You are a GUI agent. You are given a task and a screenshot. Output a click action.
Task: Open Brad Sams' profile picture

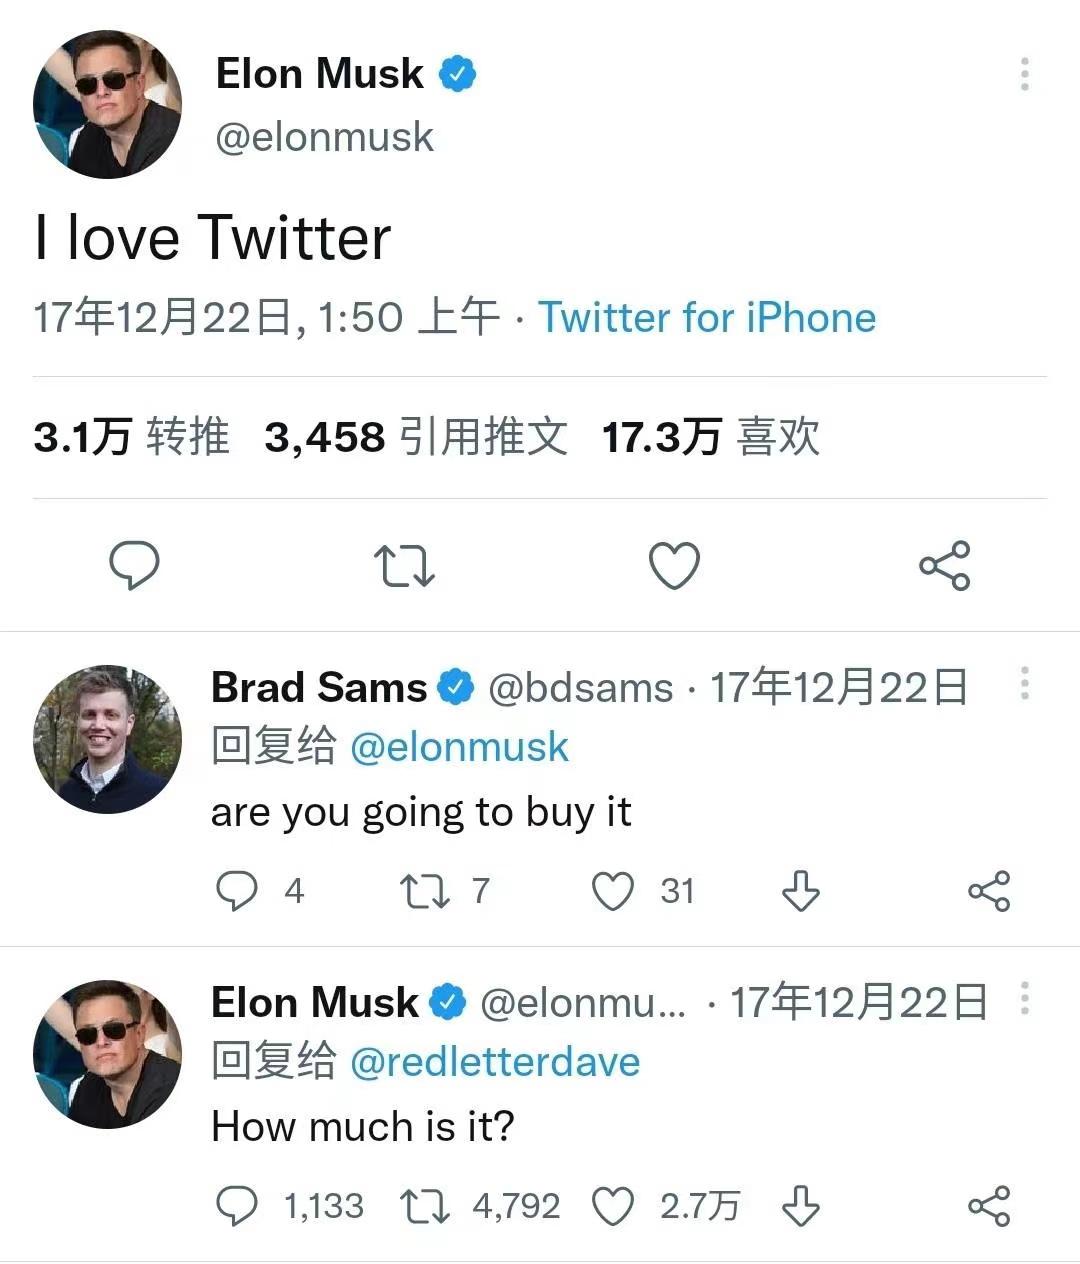point(108,739)
